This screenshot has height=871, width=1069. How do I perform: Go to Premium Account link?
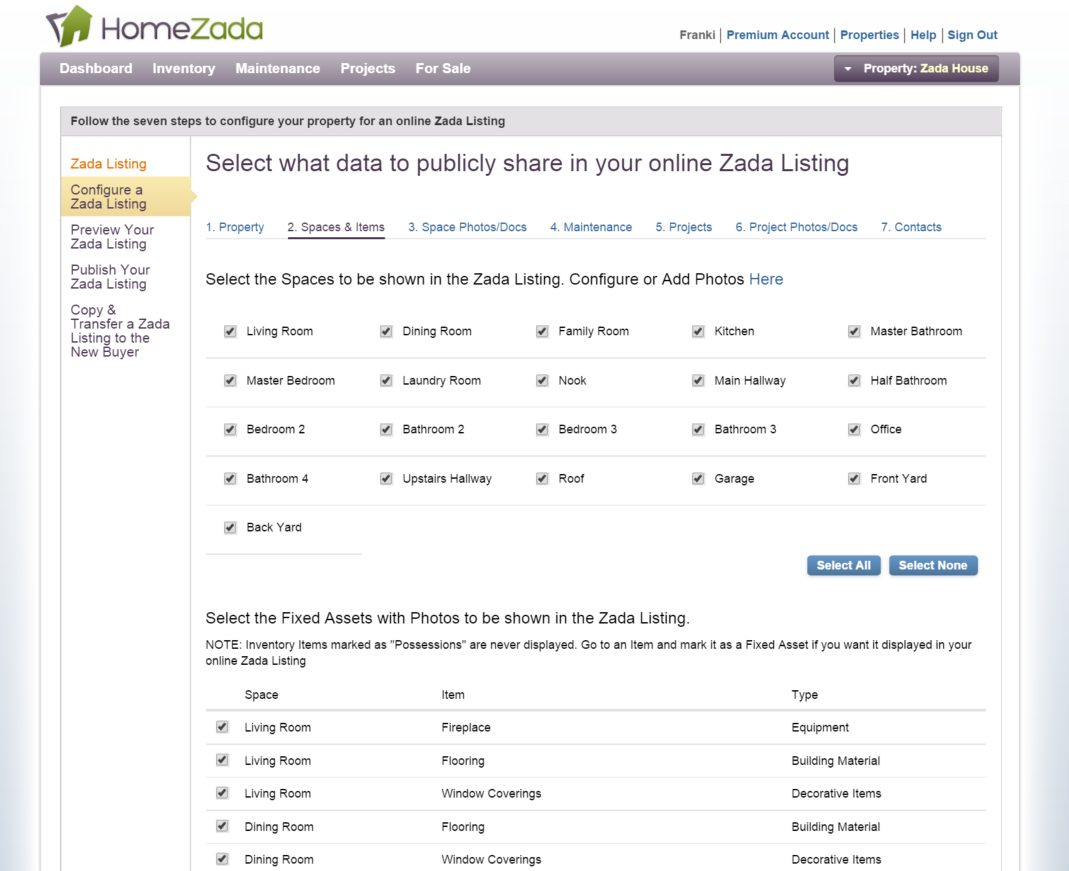[x=777, y=35]
